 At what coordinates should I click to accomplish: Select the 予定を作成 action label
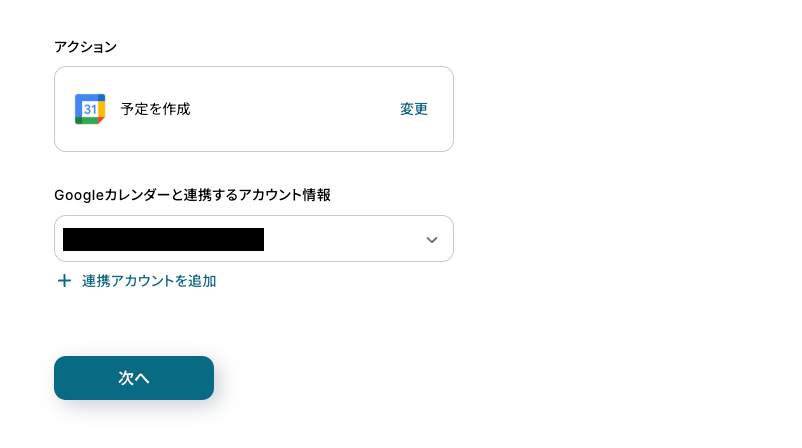click(x=155, y=109)
